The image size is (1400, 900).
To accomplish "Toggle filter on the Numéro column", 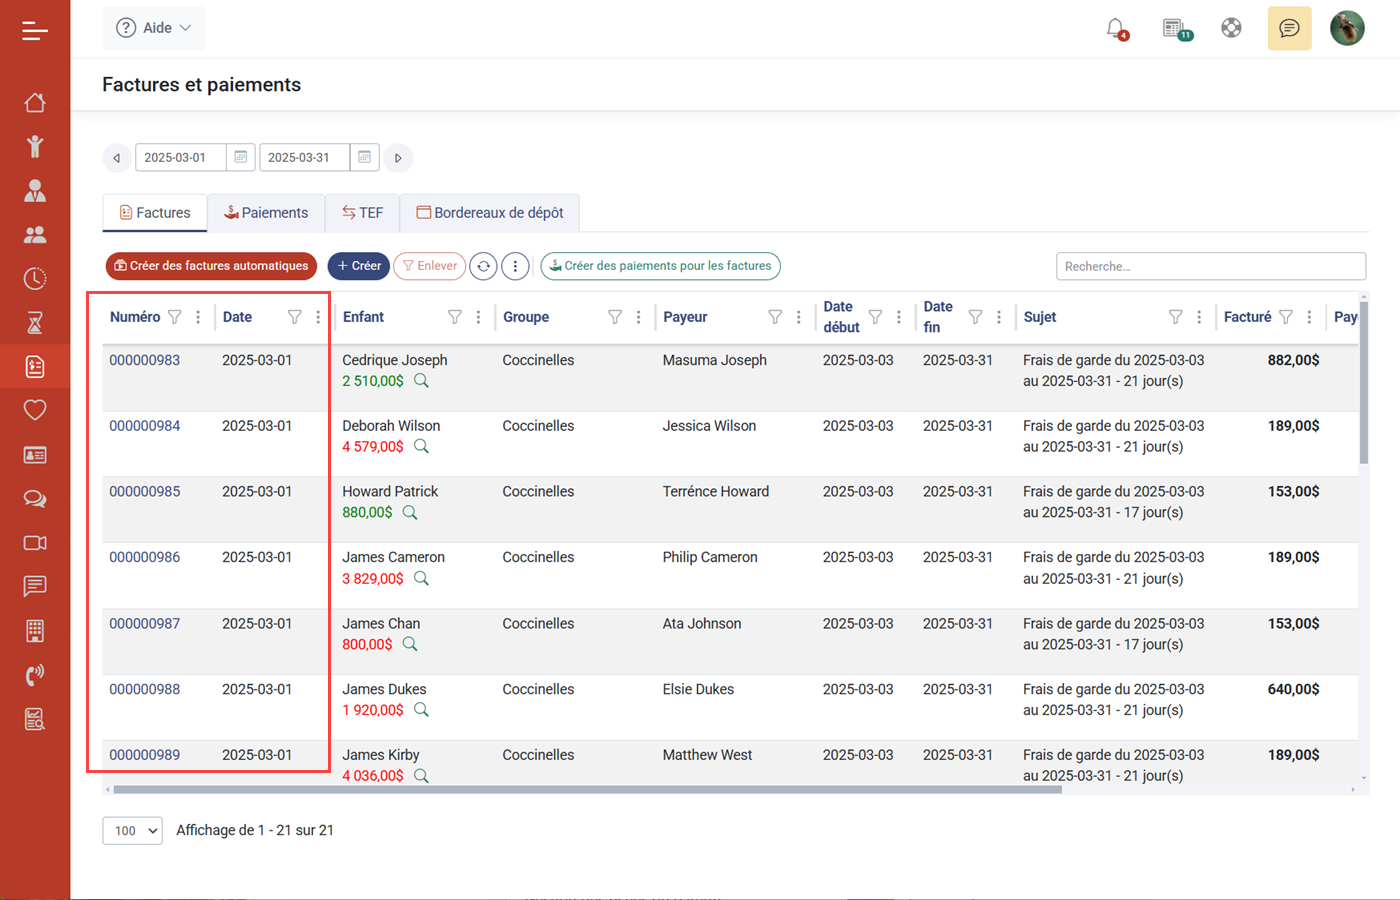I will 175,317.
